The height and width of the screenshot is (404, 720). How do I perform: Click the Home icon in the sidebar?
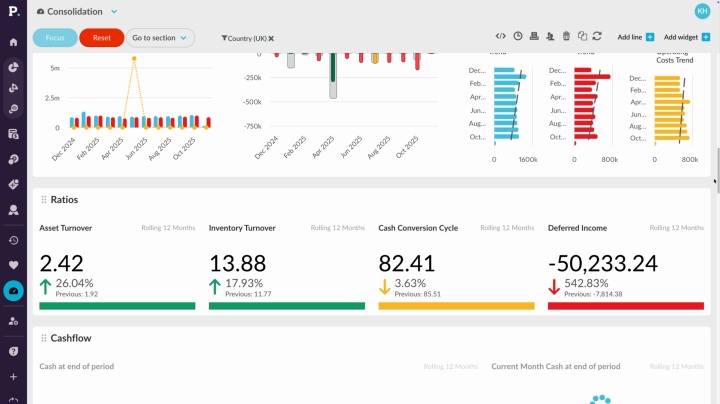13,42
